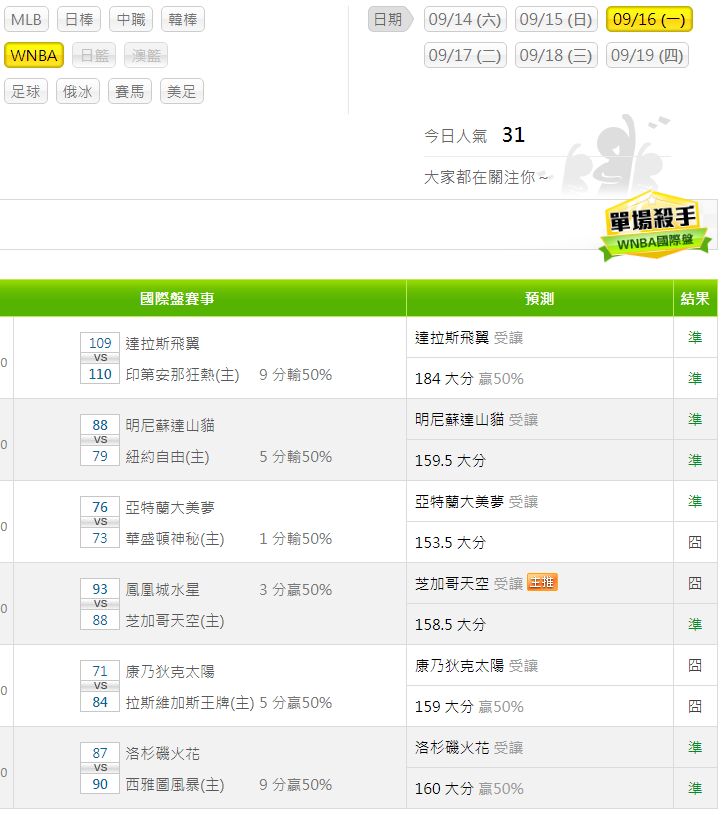Click the orange 主推 badge
Screen dimensions: 725x815
click(x=542, y=582)
